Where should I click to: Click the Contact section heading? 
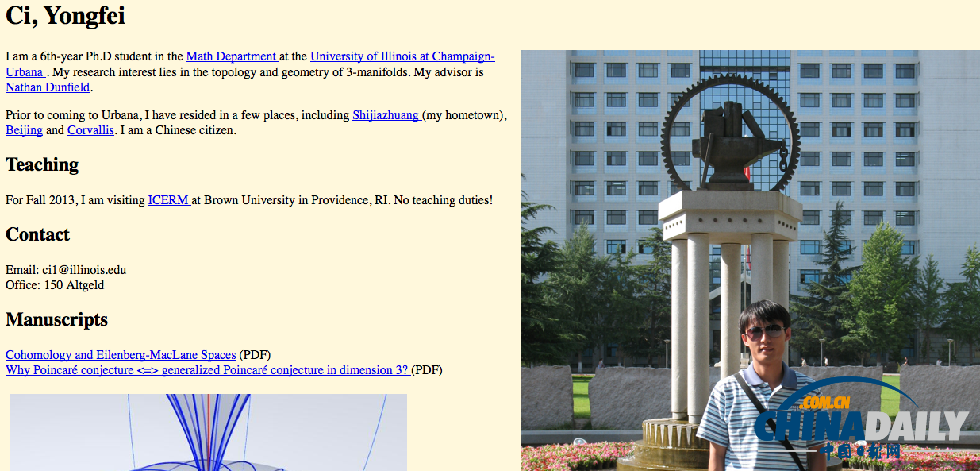pos(38,235)
